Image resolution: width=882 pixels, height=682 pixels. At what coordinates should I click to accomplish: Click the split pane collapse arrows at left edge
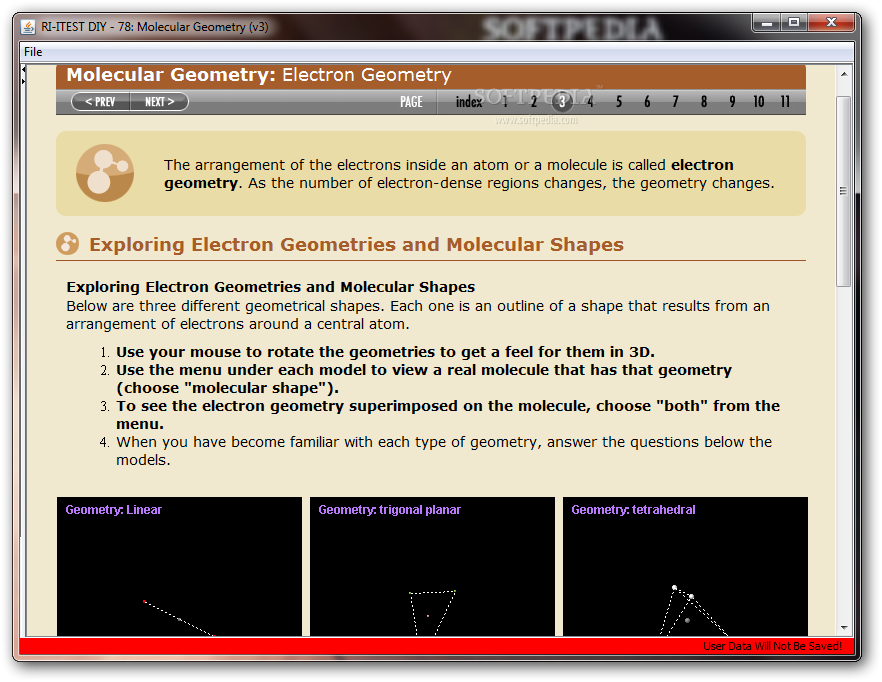tap(23, 75)
